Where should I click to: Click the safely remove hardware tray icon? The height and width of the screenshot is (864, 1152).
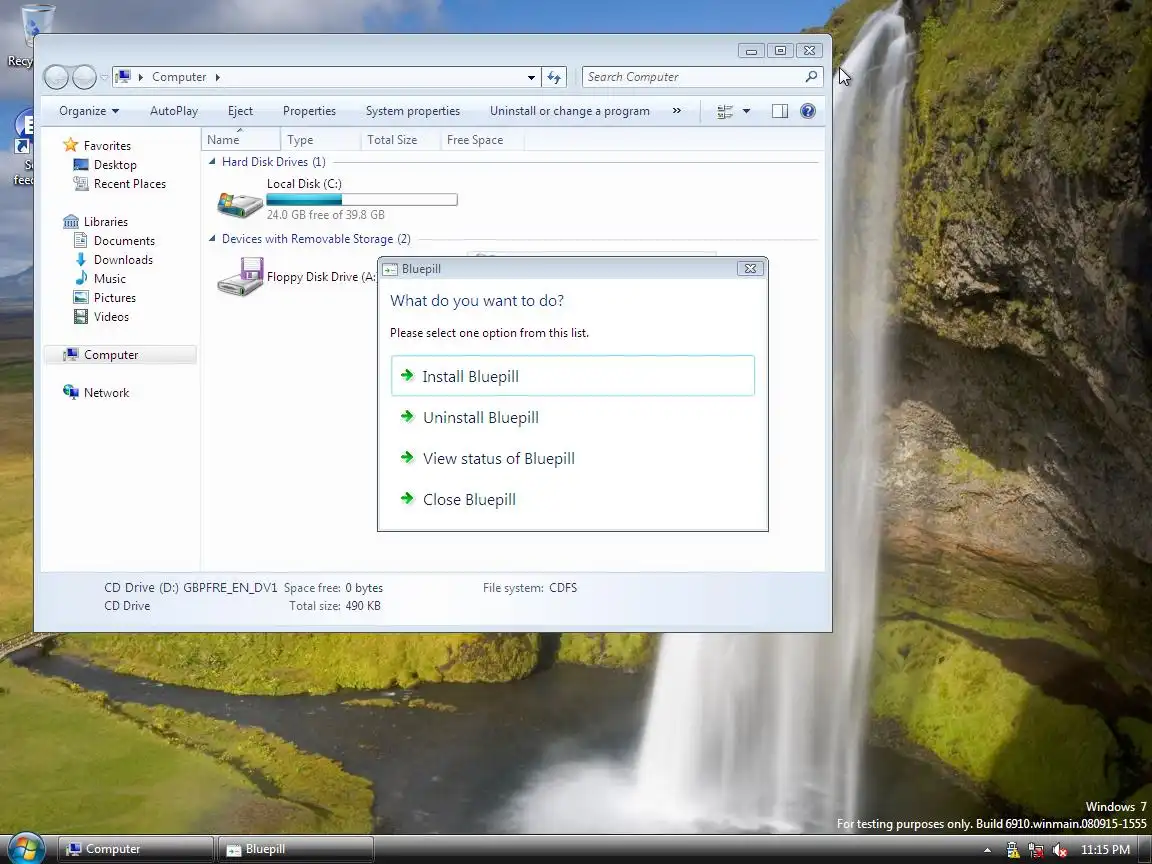[1012, 850]
